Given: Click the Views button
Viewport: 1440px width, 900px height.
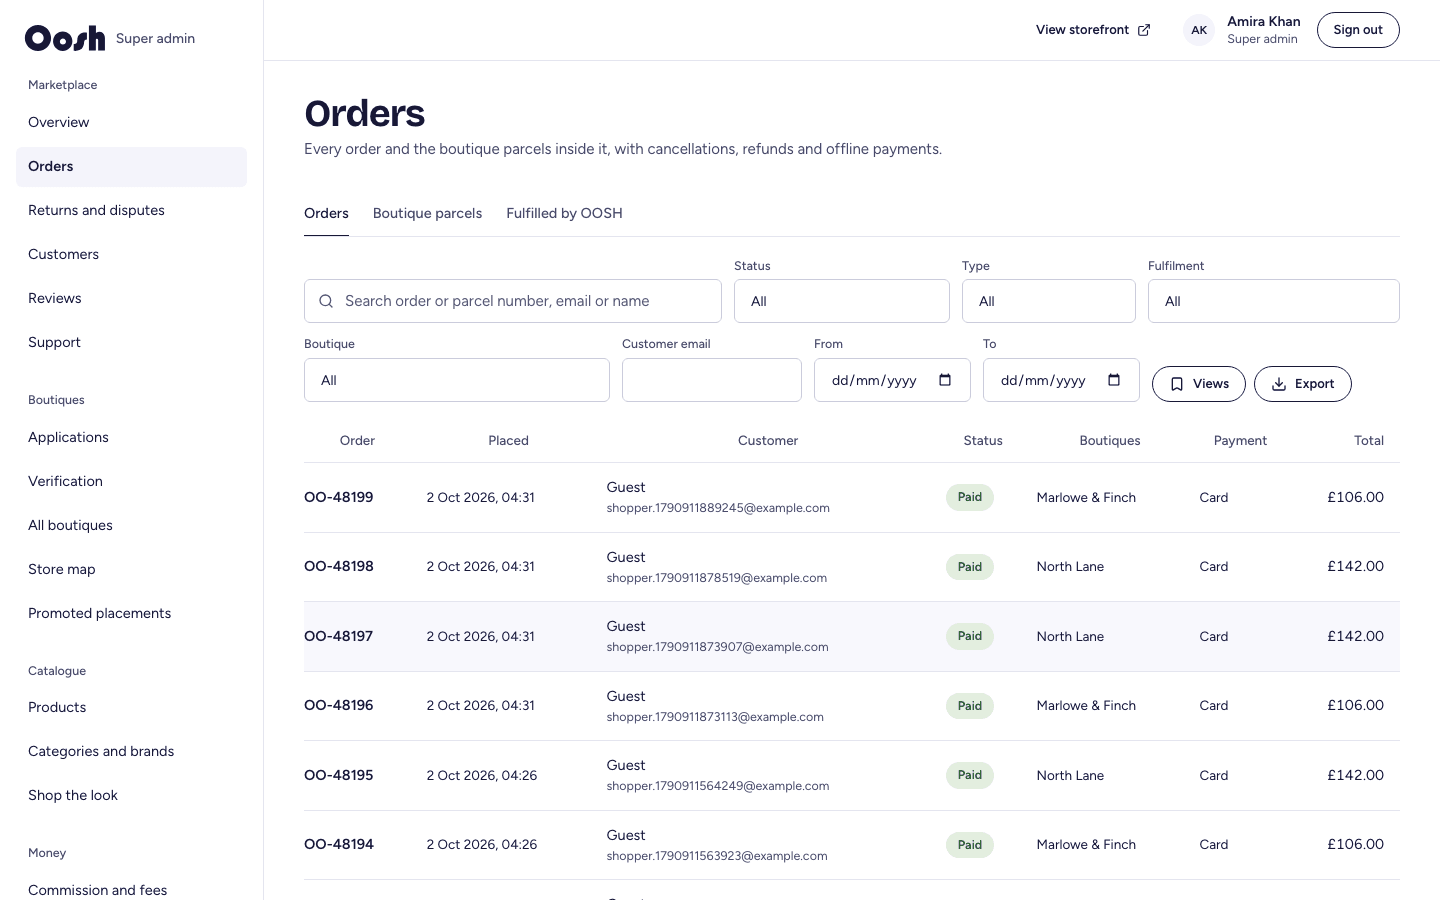Looking at the screenshot, I should click(1199, 384).
